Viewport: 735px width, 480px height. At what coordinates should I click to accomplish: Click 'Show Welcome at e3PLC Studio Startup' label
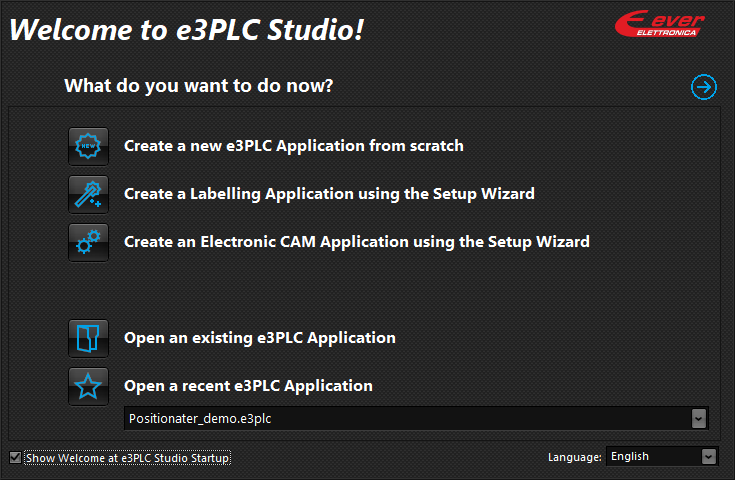click(x=128, y=458)
